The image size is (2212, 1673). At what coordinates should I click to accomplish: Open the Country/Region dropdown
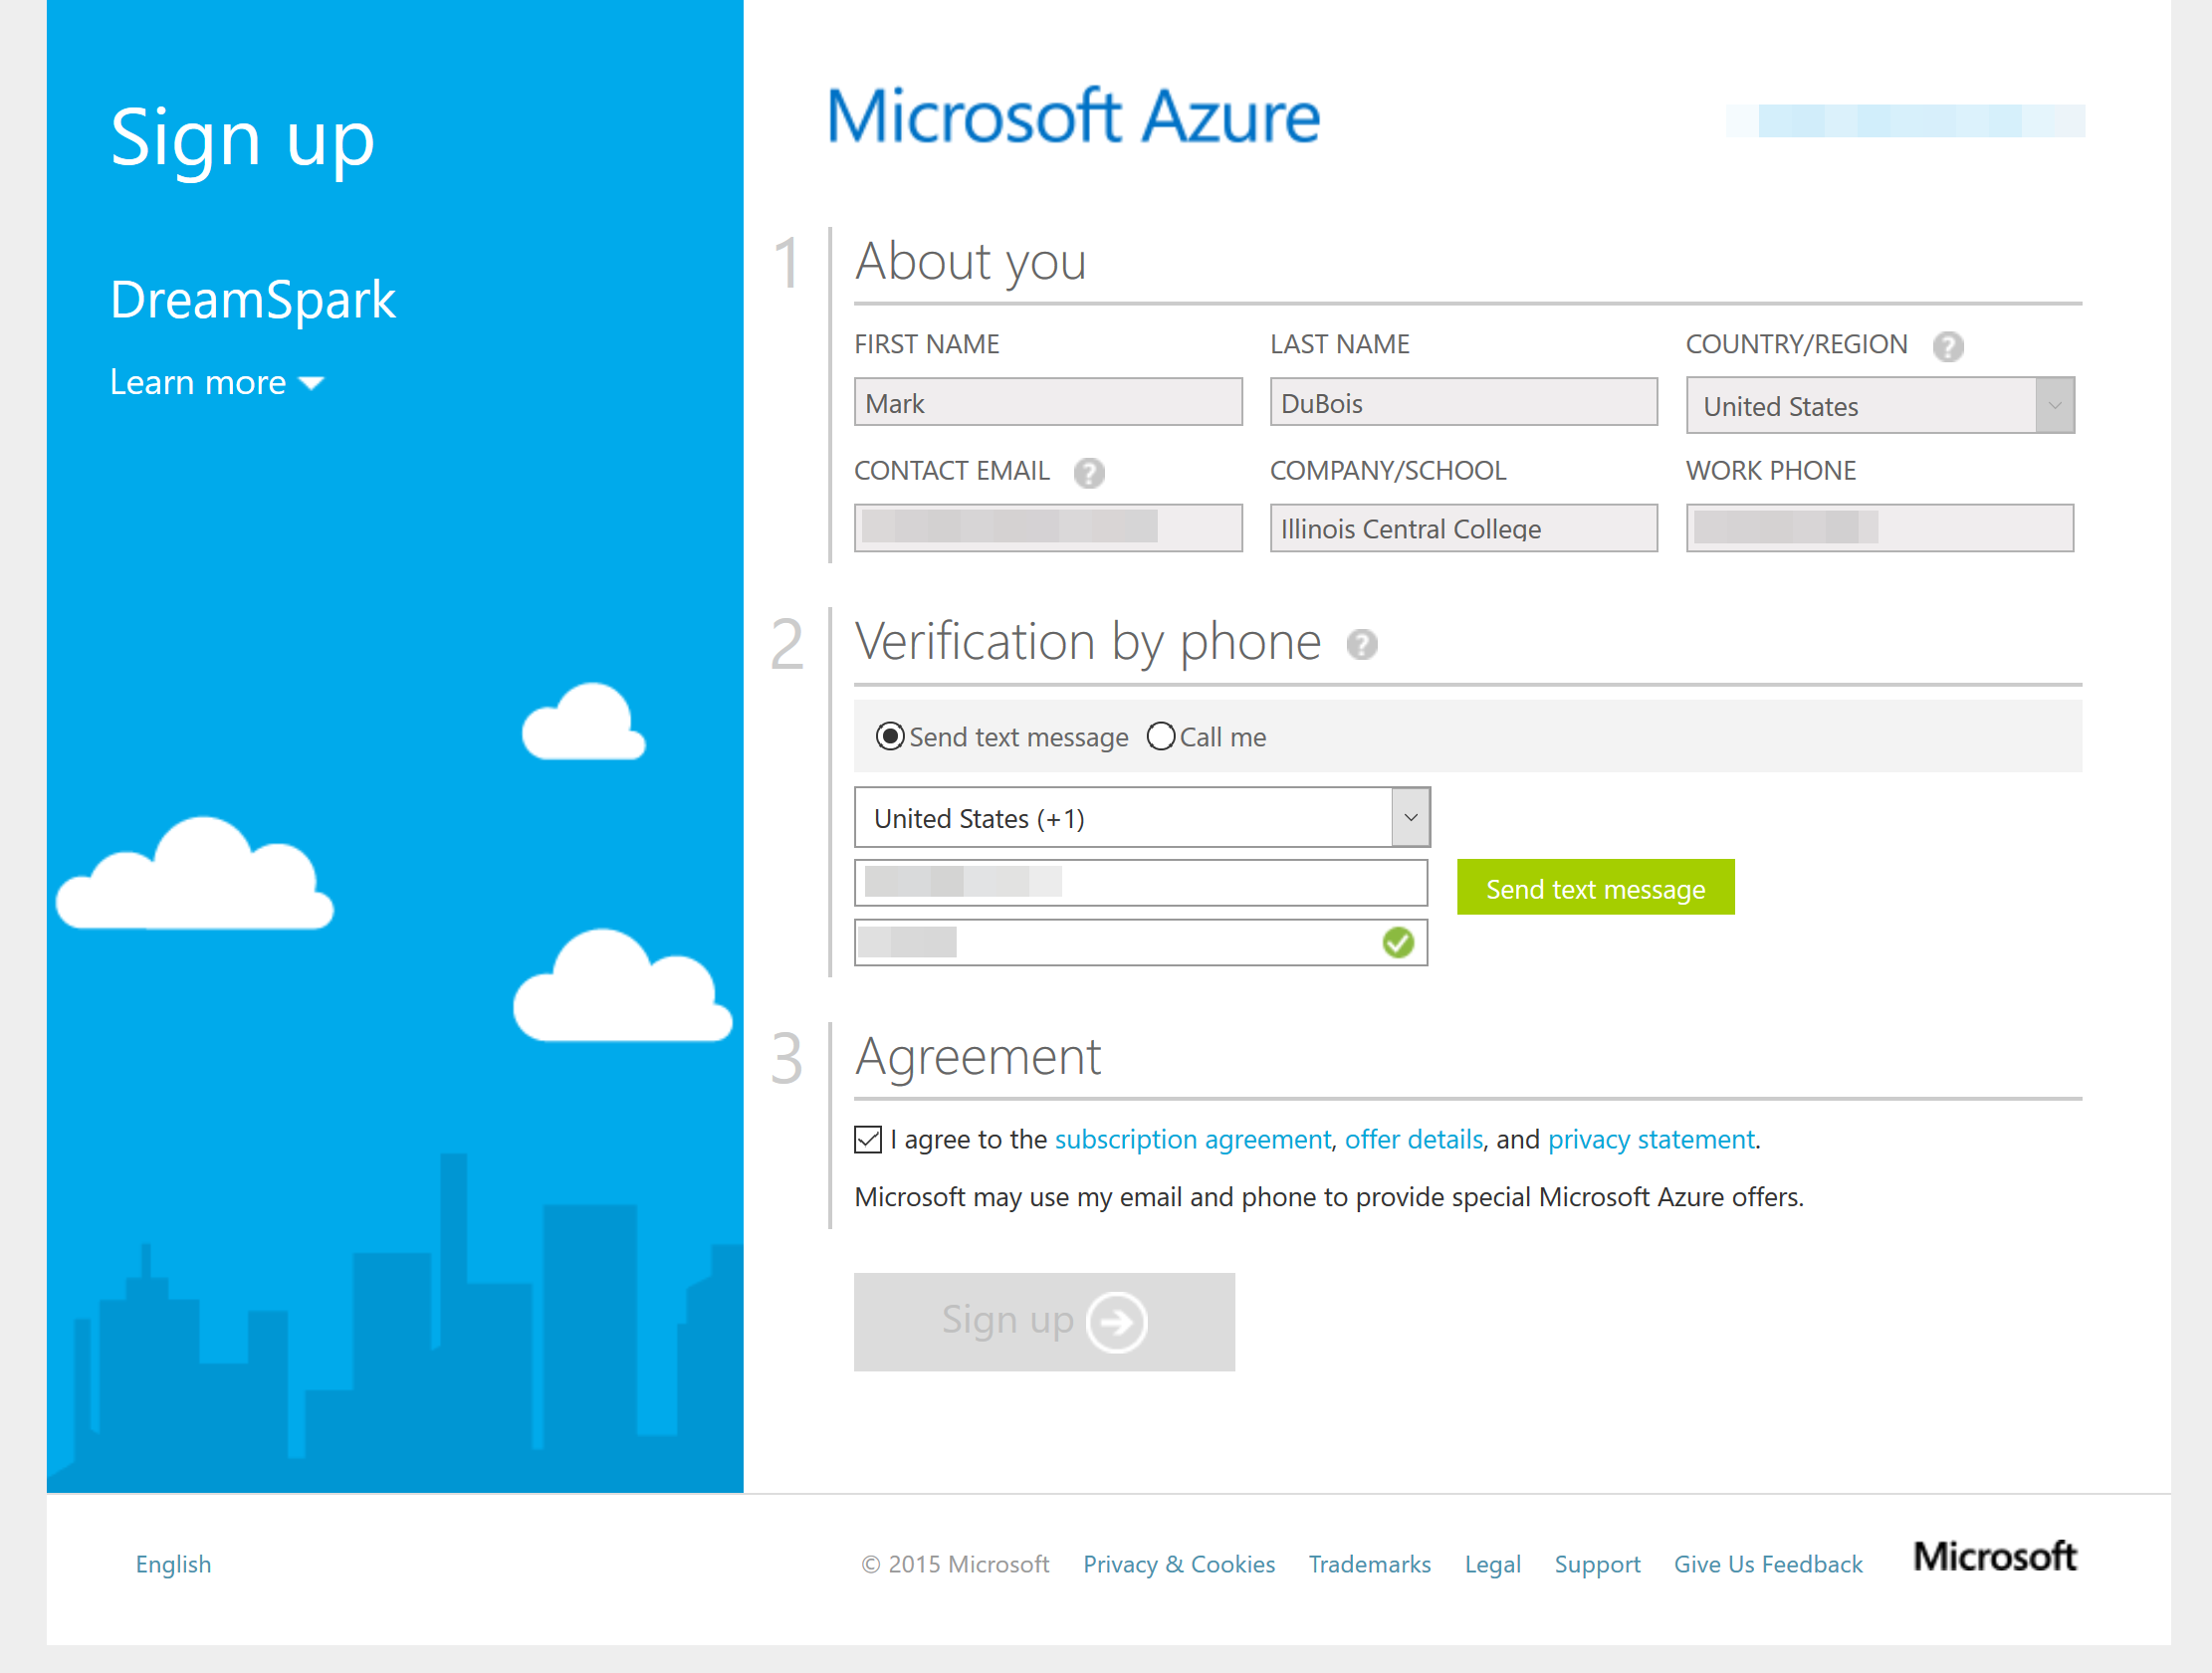point(1880,405)
